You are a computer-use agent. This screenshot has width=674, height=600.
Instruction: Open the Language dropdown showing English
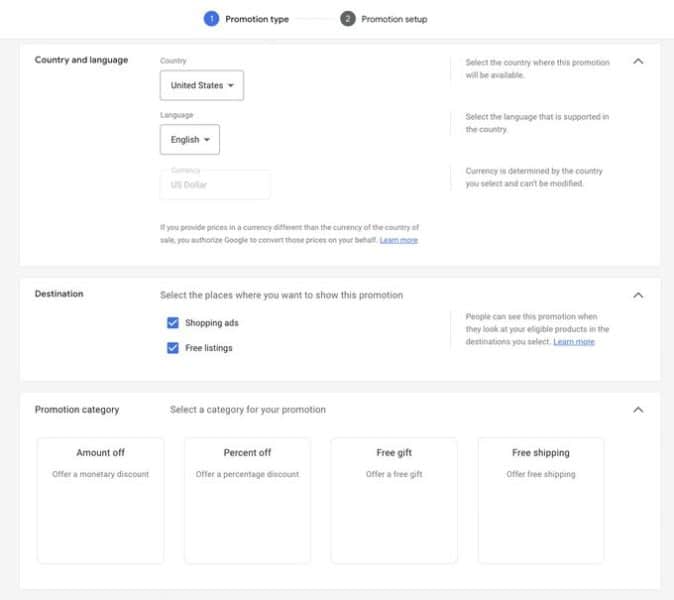(x=190, y=140)
